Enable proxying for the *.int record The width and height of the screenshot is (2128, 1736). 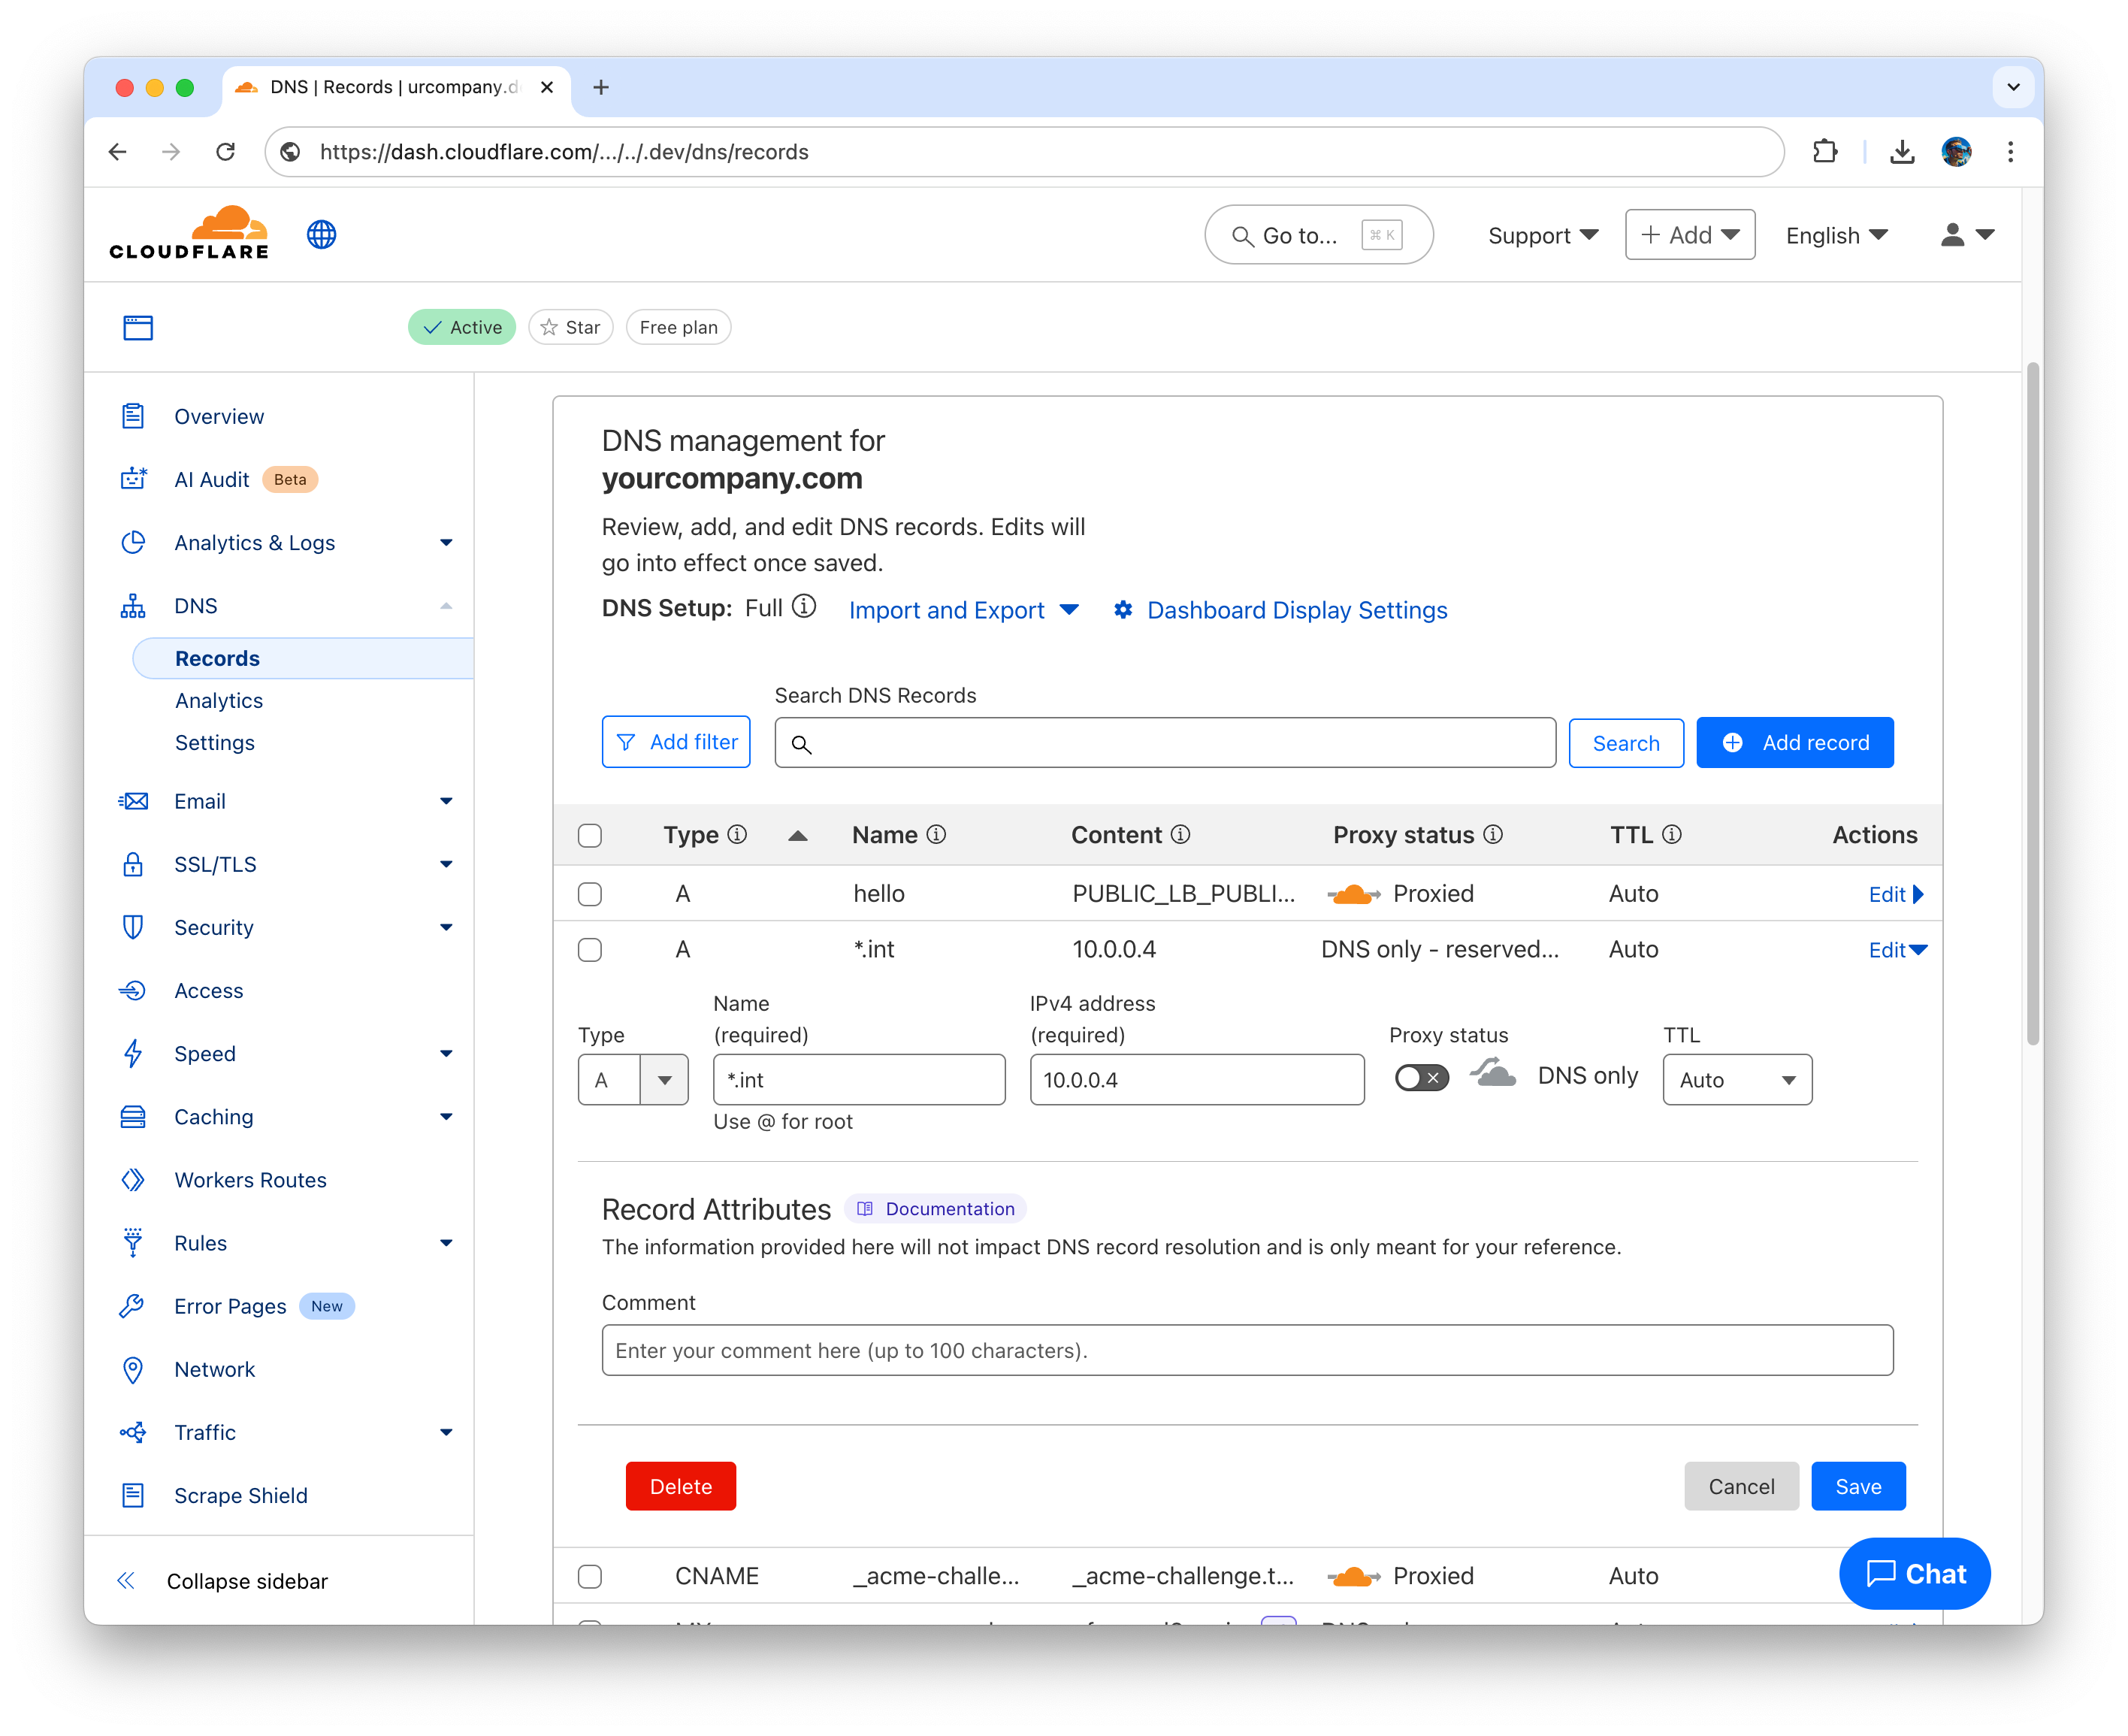(1421, 1077)
